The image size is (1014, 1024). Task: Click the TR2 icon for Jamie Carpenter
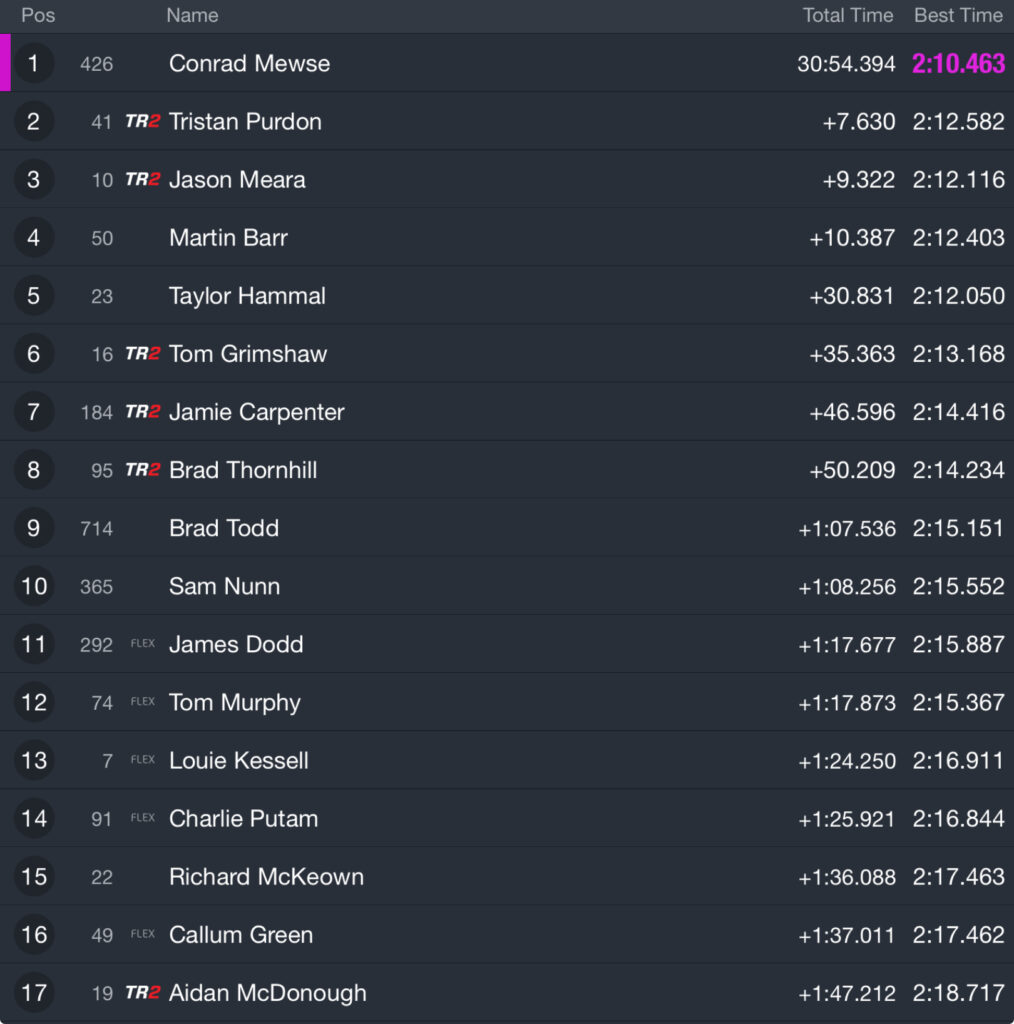pos(142,412)
